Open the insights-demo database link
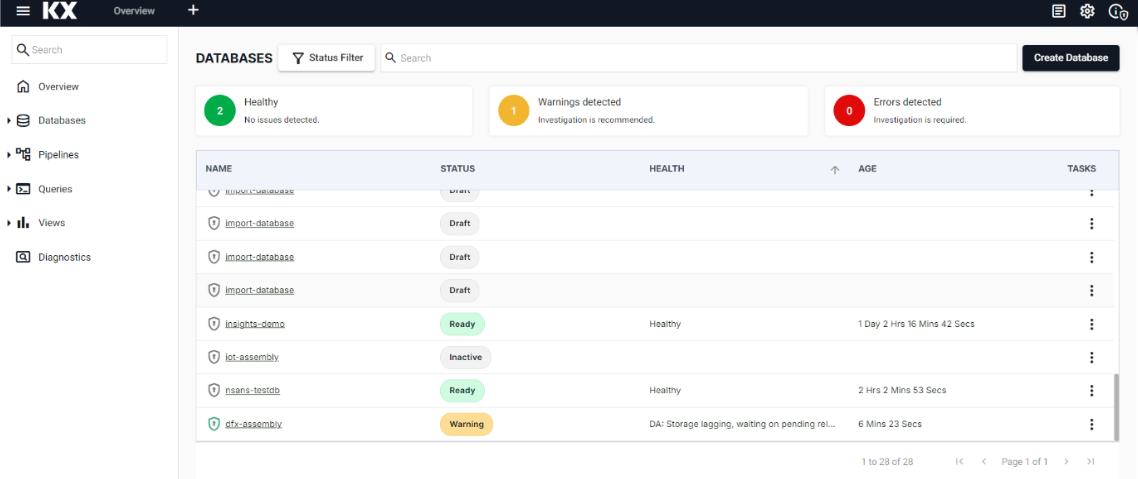The height and width of the screenshot is (479, 1138). 255,324
